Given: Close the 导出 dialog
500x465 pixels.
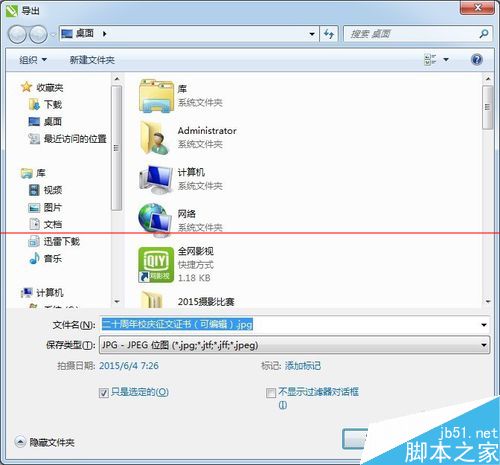Looking at the screenshot, I should [477, 7].
